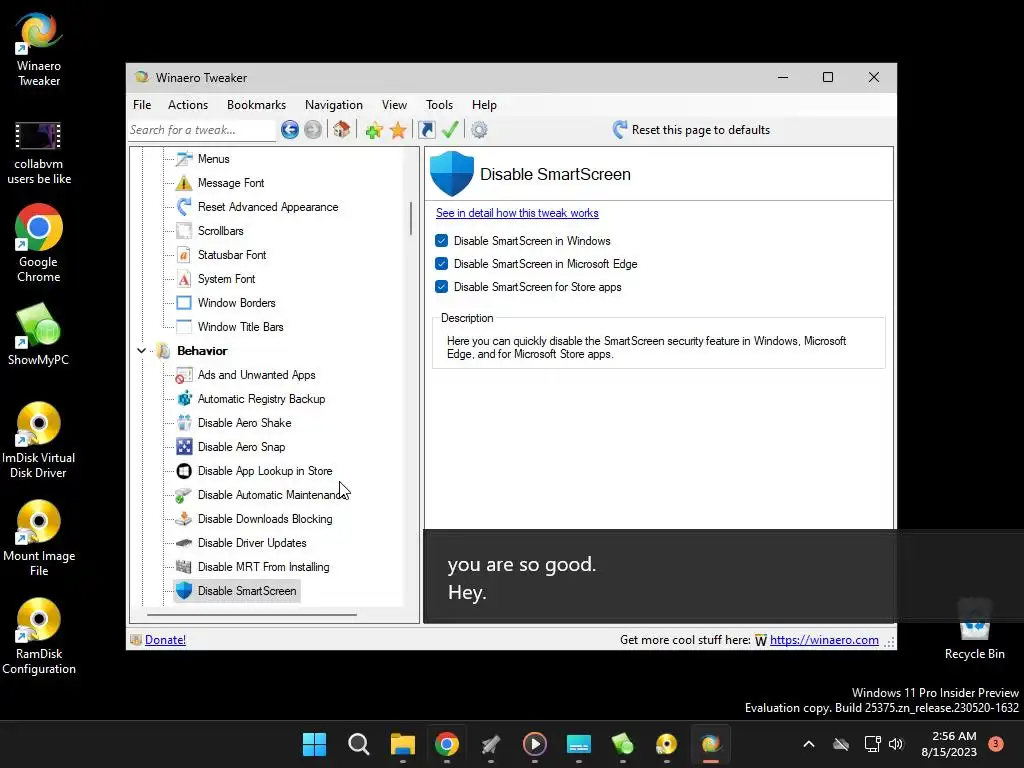Screen dimensions: 1024x768
Task: Open File Explorer from taskbar
Action: point(403,744)
